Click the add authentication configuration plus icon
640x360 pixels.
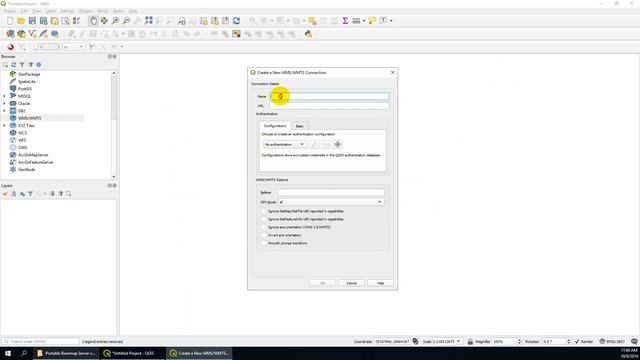pyautogui.click(x=338, y=144)
